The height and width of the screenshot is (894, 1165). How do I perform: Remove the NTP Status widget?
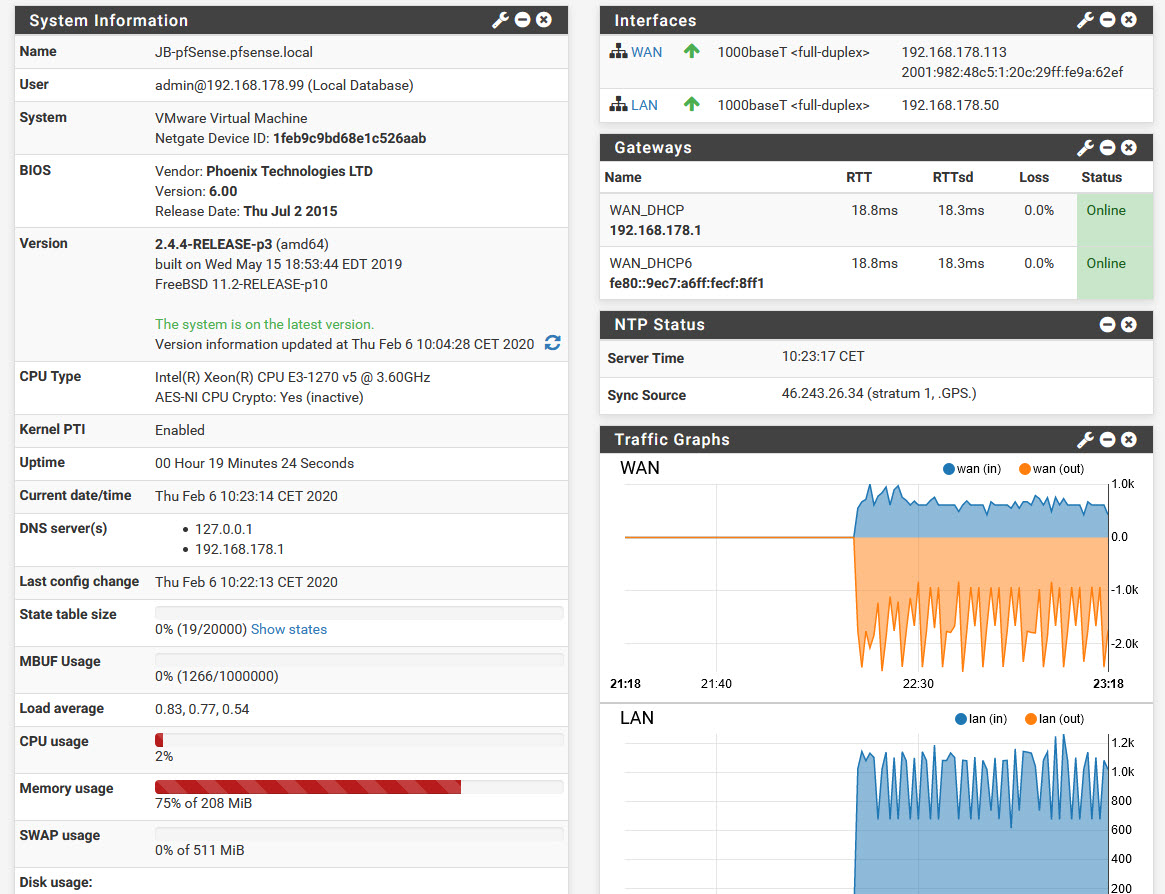pyautogui.click(x=1129, y=324)
